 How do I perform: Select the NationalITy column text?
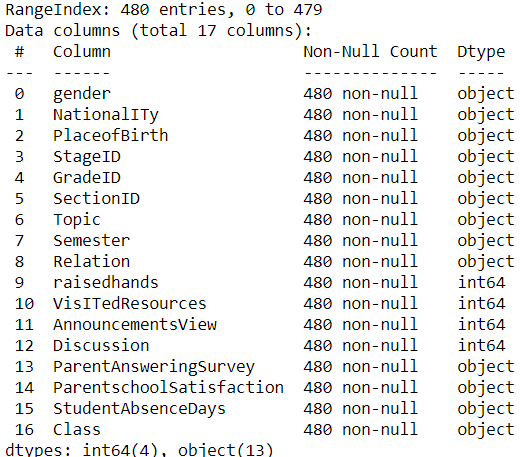pyautogui.click(x=106, y=115)
